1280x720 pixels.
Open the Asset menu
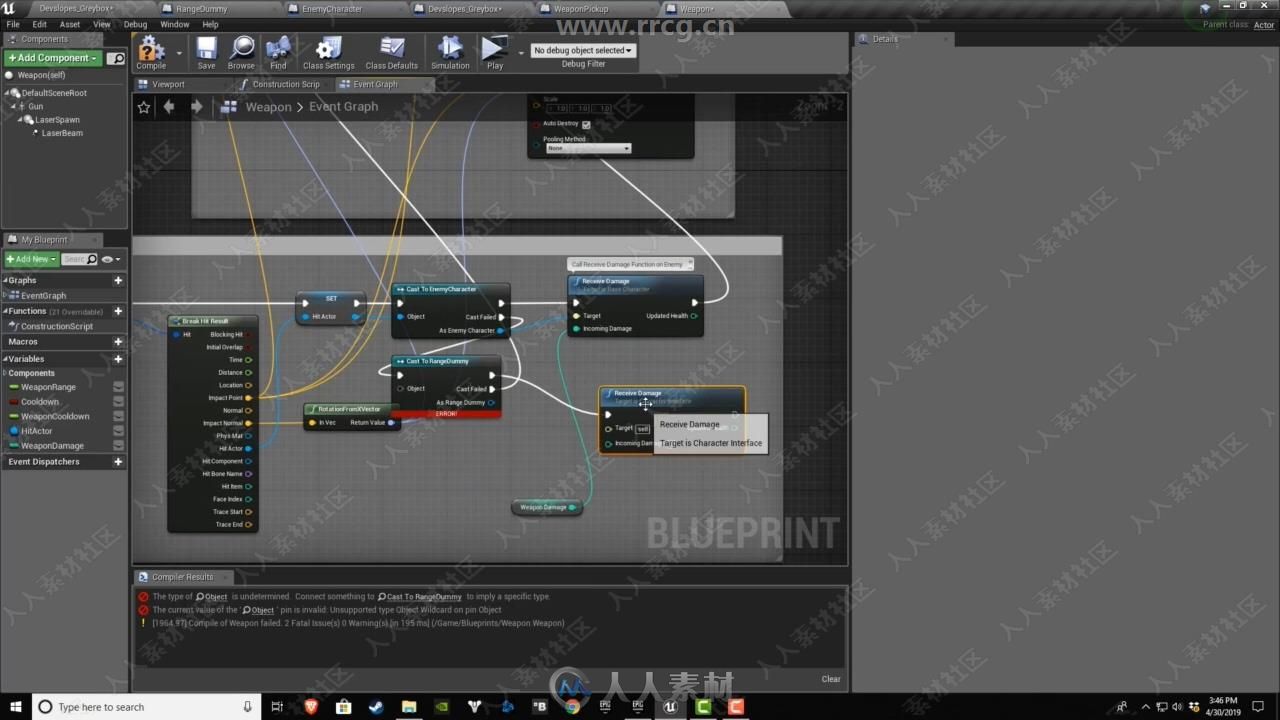click(70, 24)
